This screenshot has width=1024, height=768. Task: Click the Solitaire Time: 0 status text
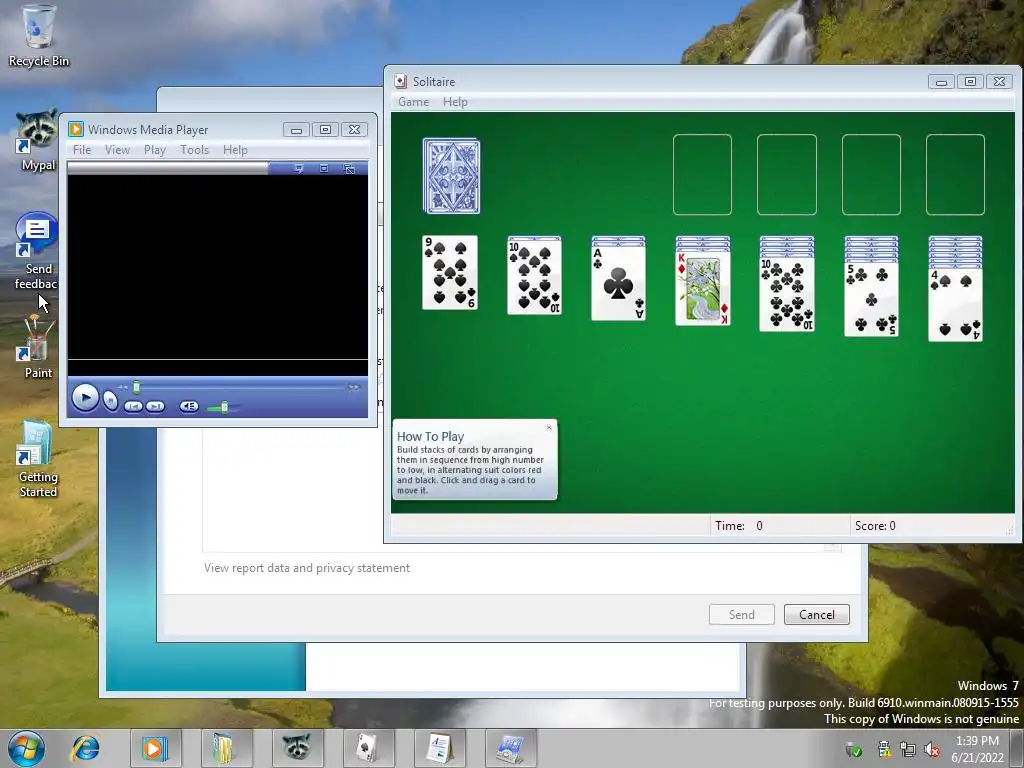click(x=739, y=526)
